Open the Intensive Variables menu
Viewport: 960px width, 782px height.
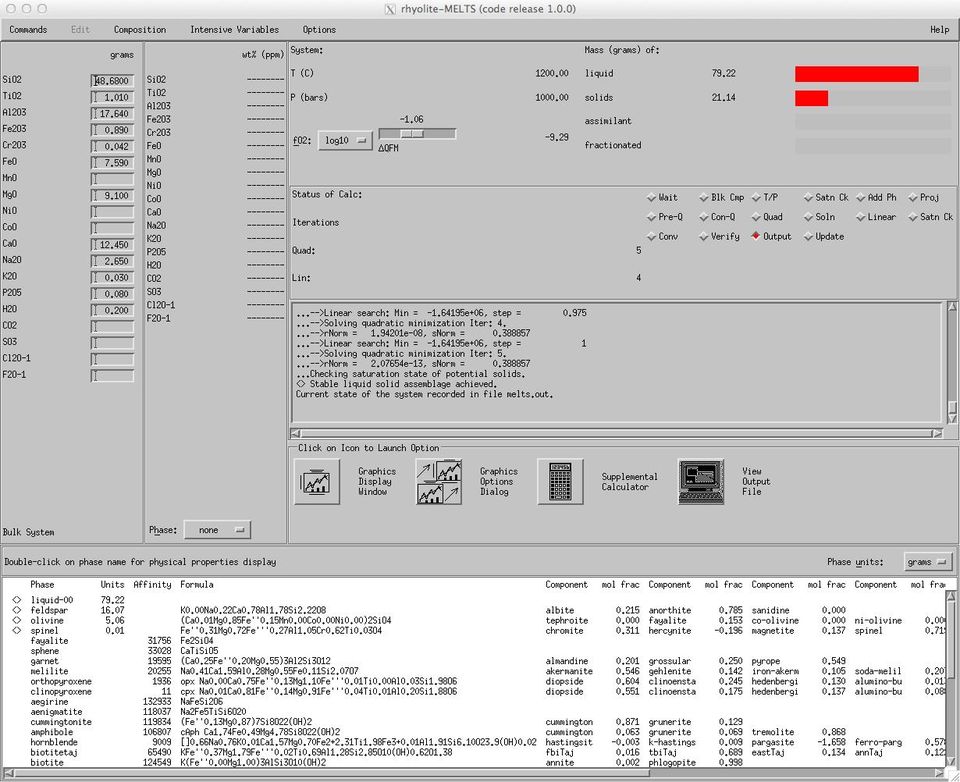pyautogui.click(x=234, y=30)
